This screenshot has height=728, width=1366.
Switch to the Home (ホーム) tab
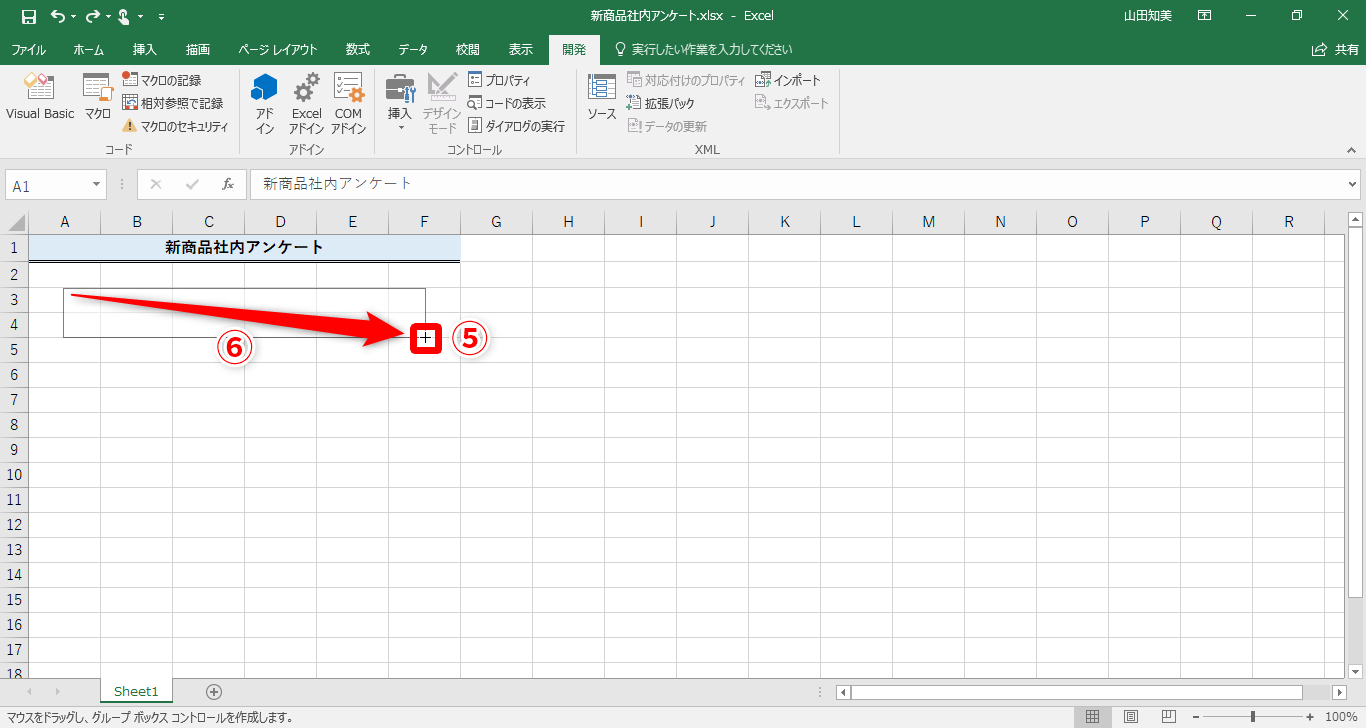click(x=89, y=49)
